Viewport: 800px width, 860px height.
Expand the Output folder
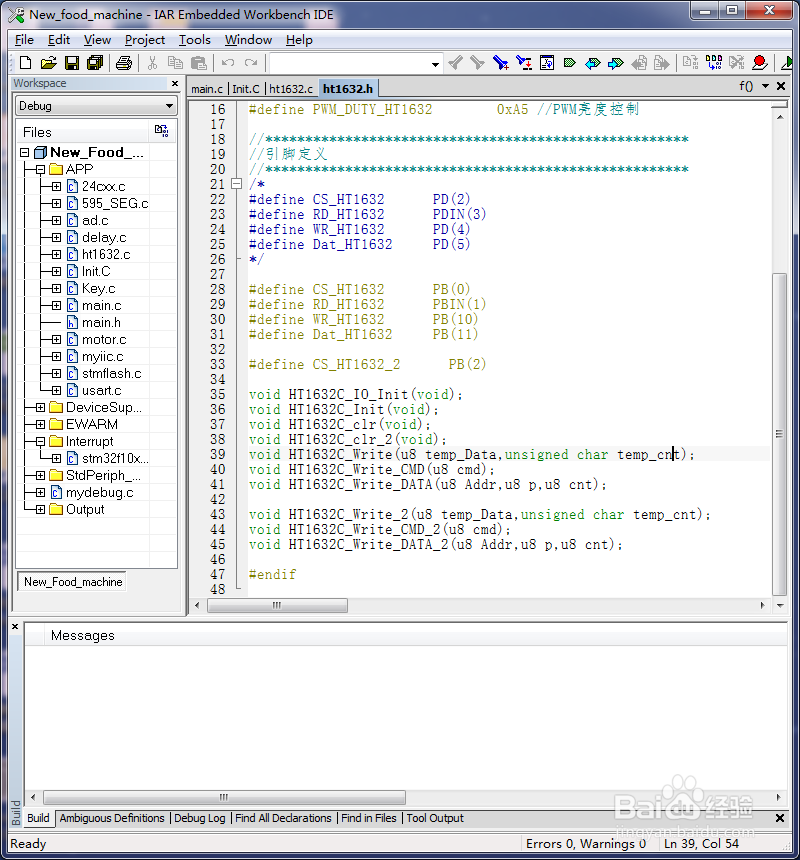(x=41, y=510)
